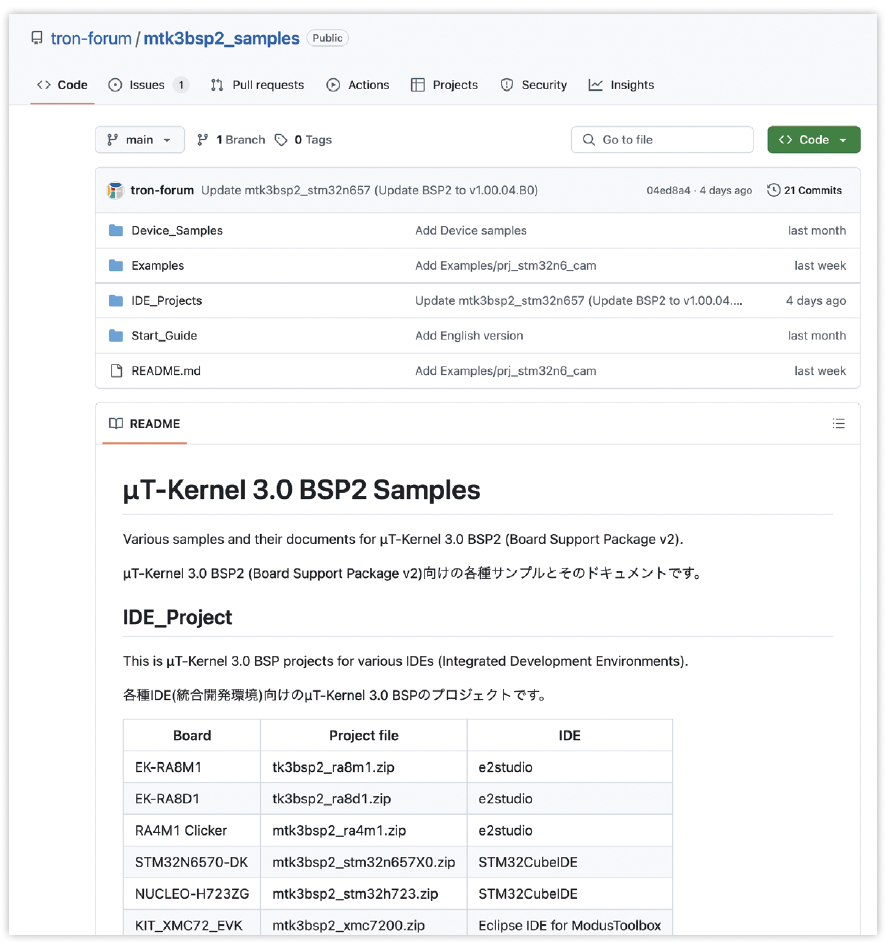Click the tron-forum avatar in commit bar
This screenshot has width=892, height=948.
click(x=116, y=190)
